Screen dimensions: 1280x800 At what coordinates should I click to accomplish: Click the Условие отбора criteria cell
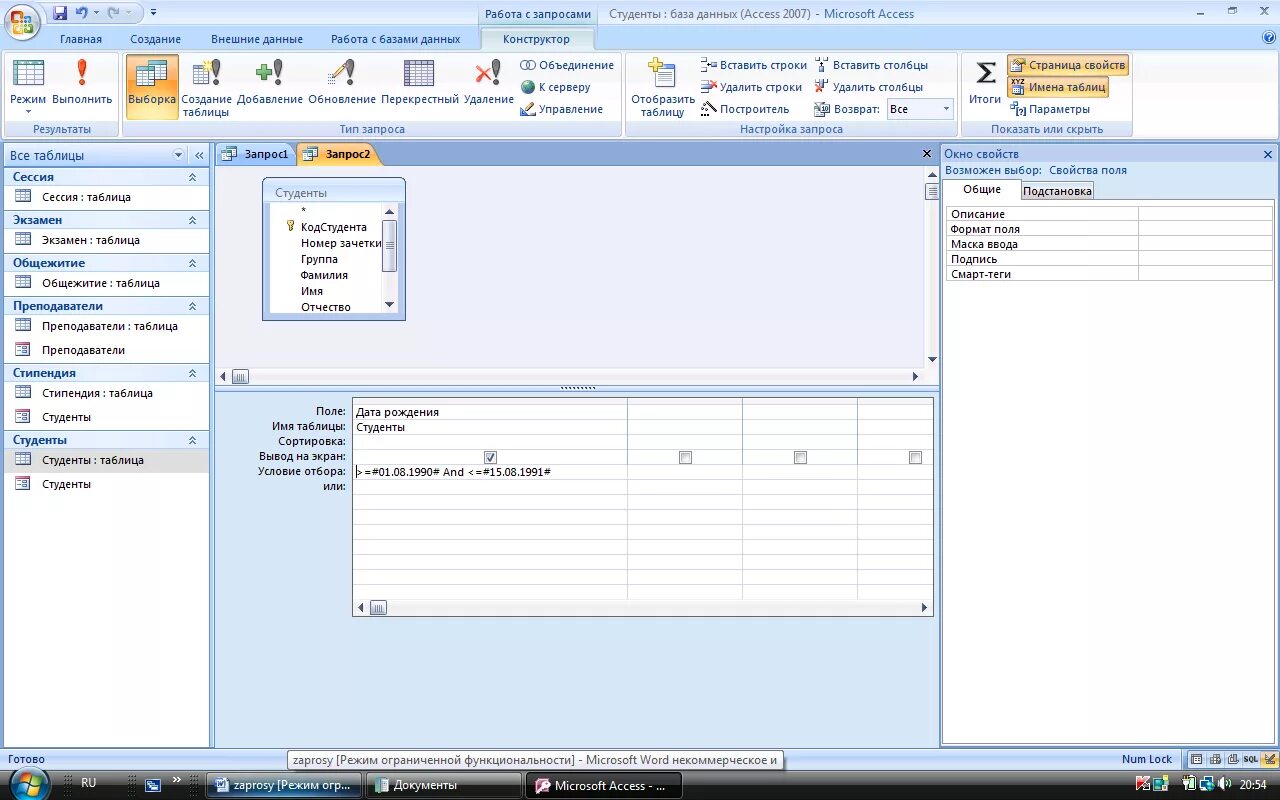(x=490, y=472)
